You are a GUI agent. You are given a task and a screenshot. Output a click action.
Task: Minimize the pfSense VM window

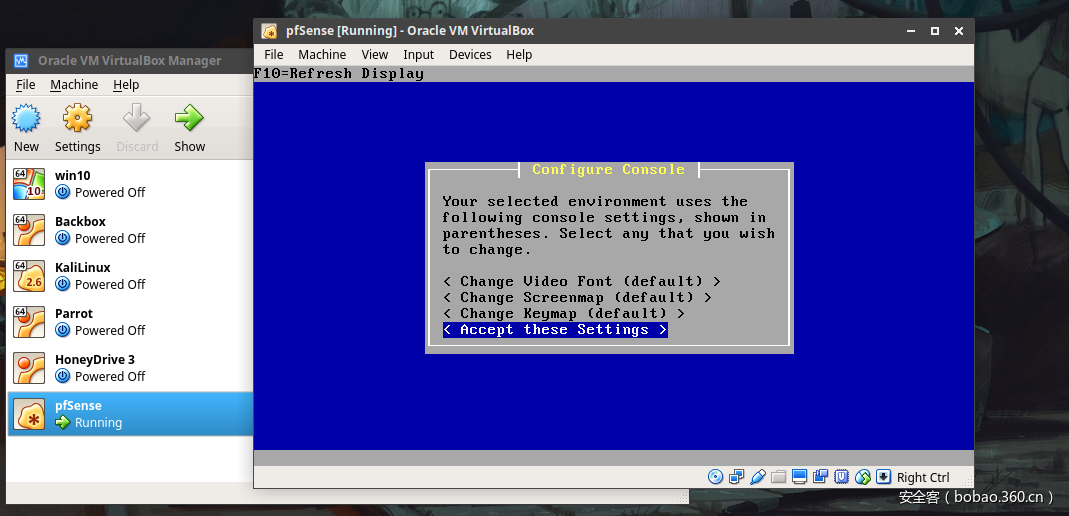tap(911, 31)
